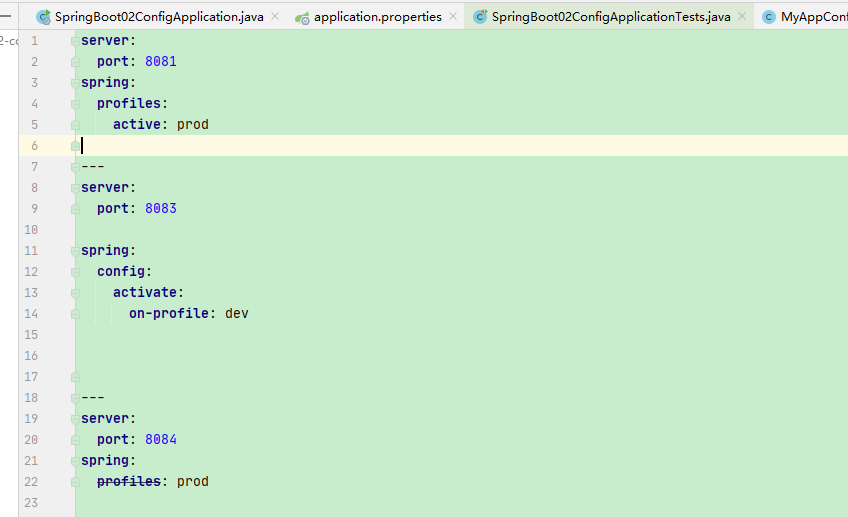Click port value 8083

pos(161,209)
